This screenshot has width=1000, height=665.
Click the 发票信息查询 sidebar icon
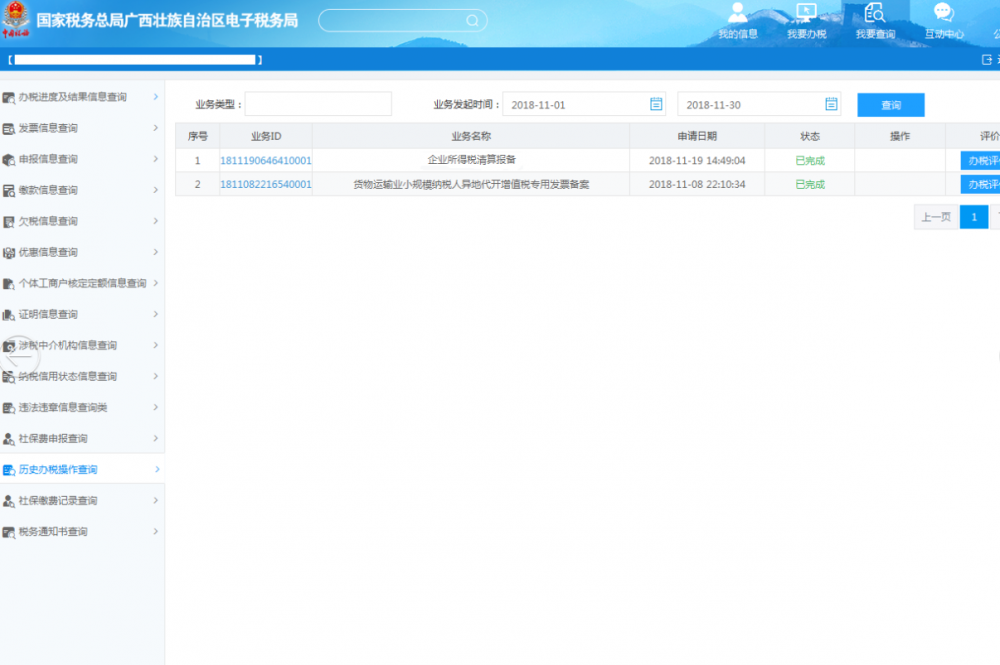9,128
